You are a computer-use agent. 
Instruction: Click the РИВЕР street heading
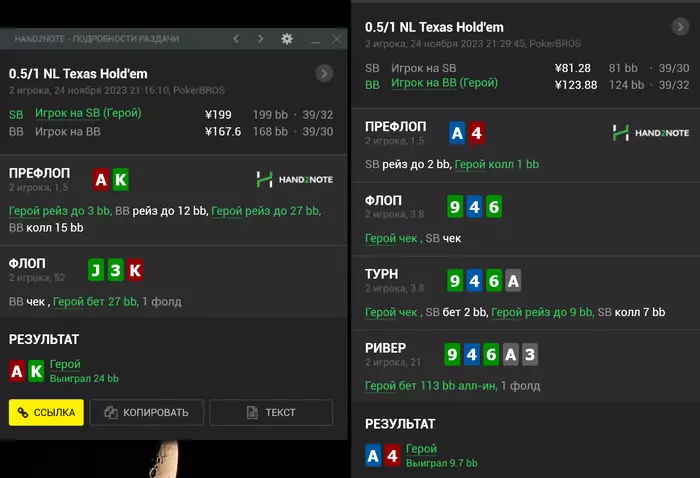pyautogui.click(x=386, y=348)
